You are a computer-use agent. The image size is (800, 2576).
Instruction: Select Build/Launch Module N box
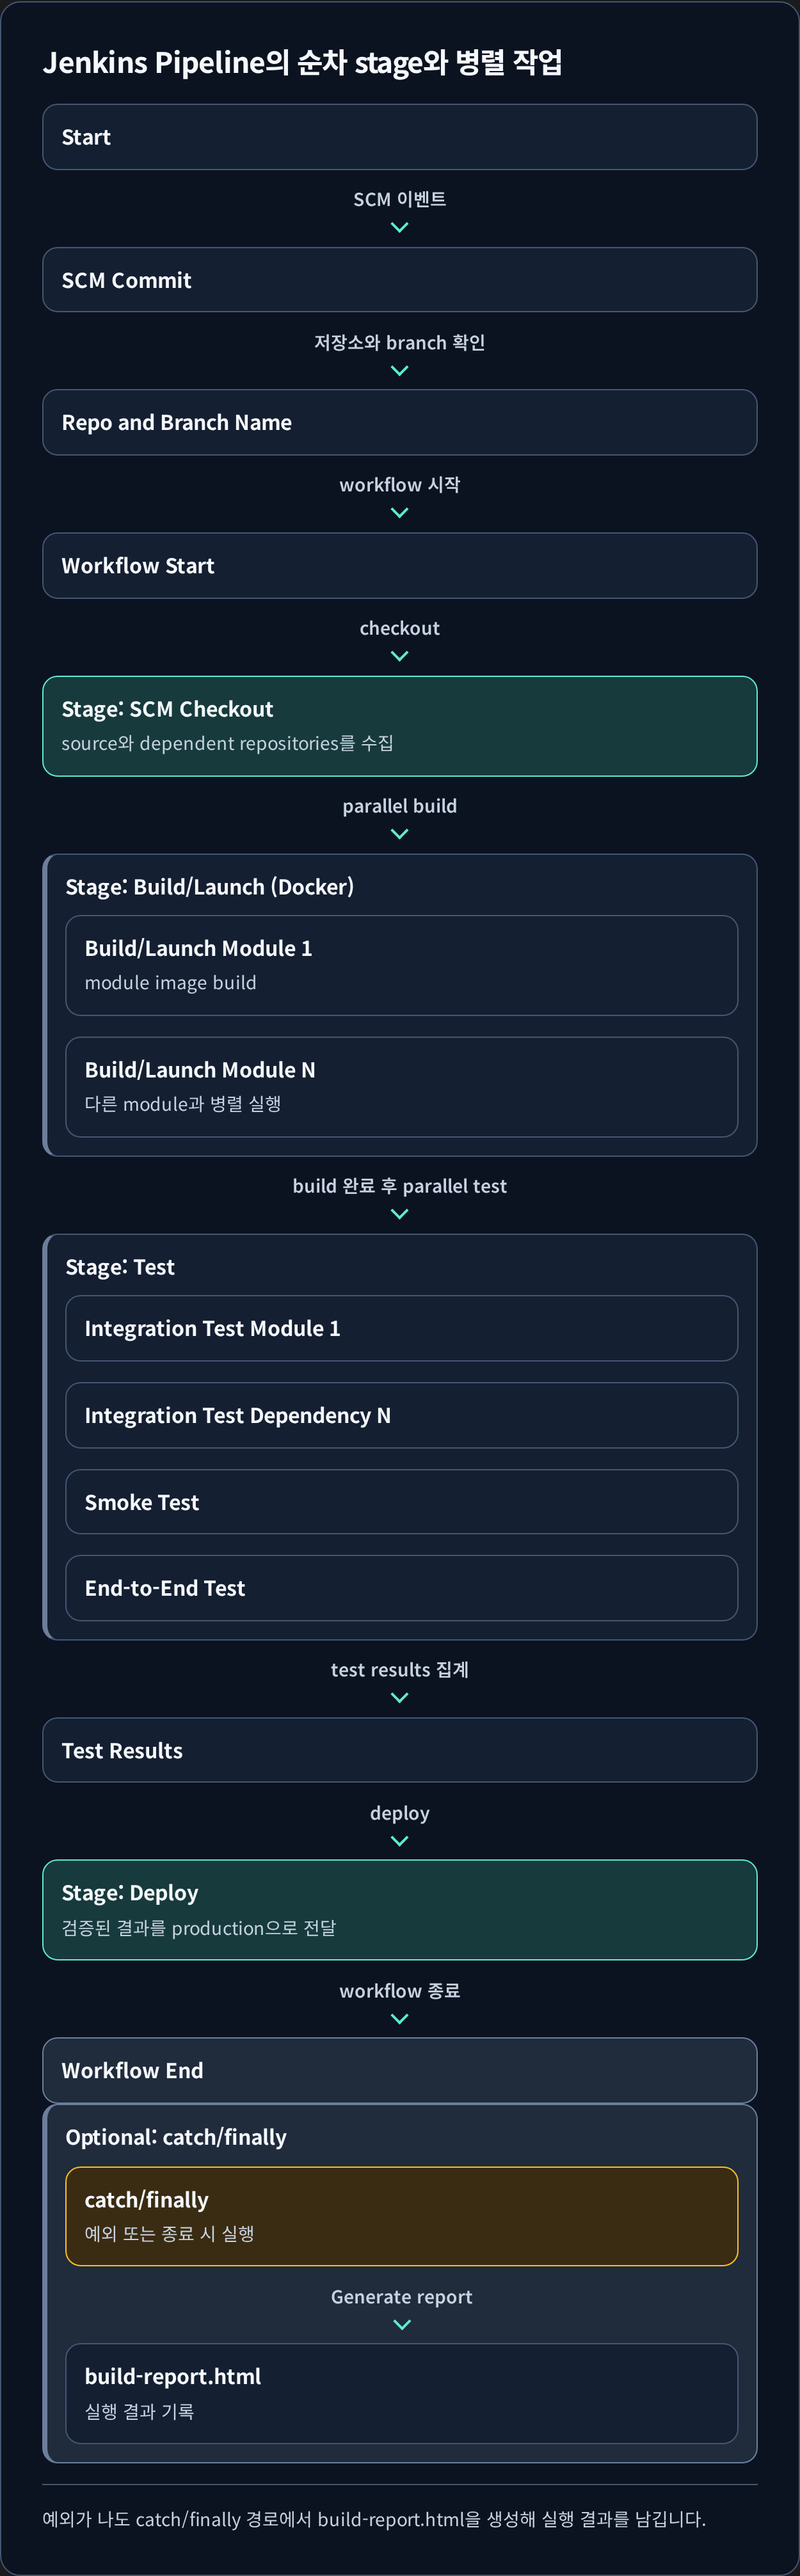coord(401,1087)
